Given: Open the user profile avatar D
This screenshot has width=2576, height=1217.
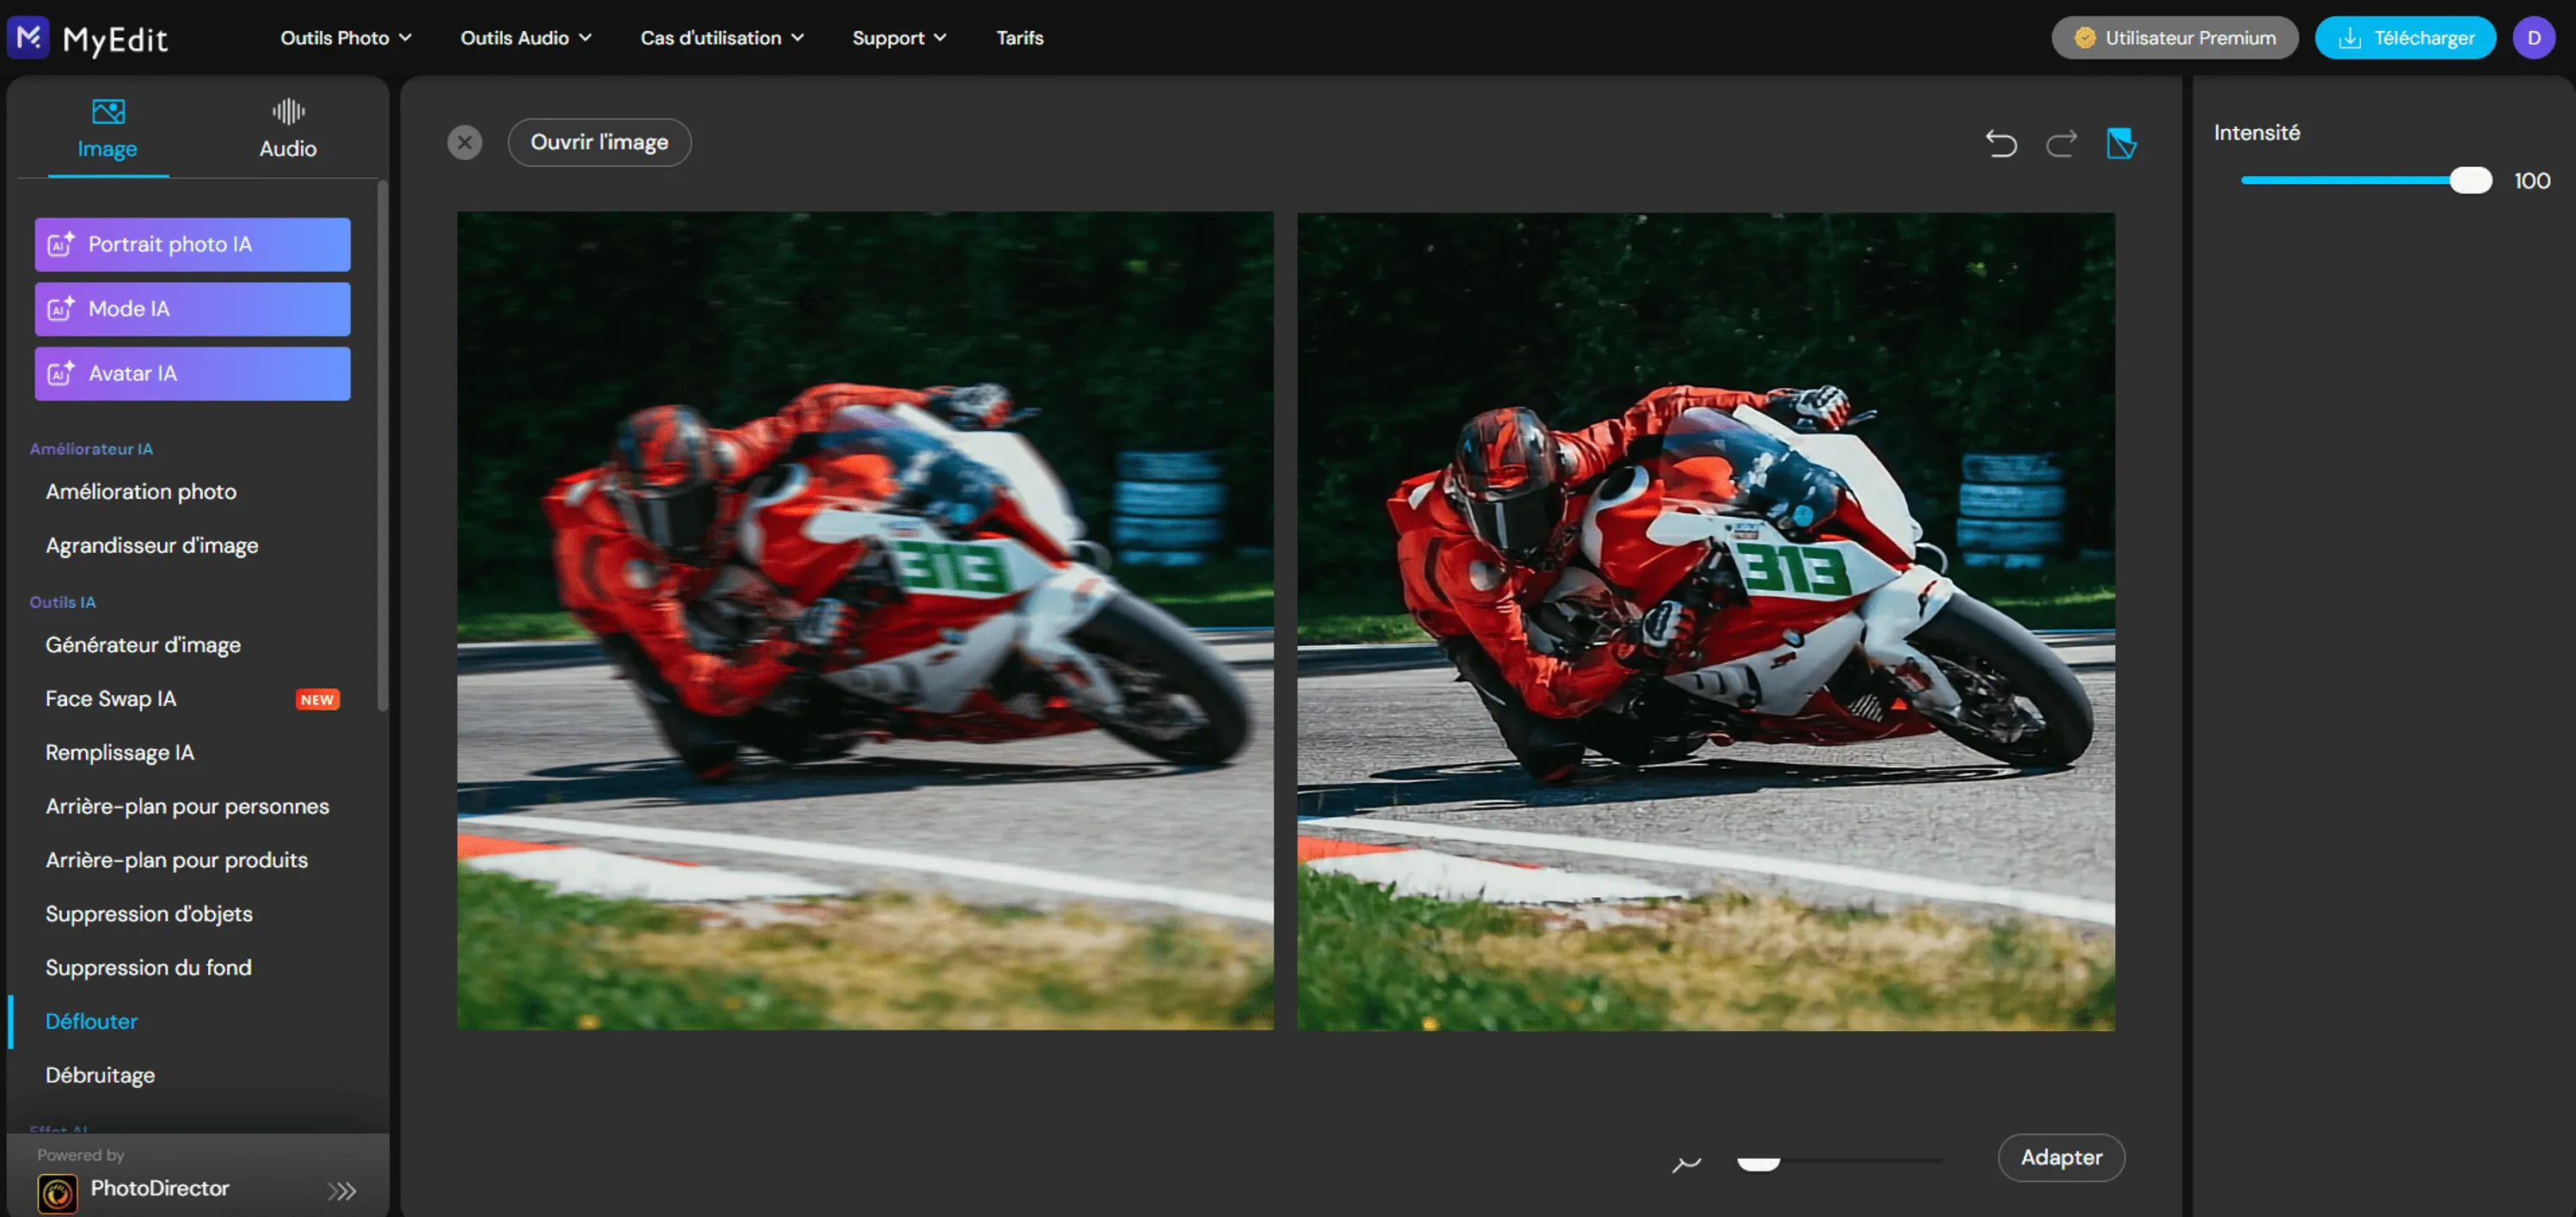Looking at the screenshot, I should coord(2533,38).
